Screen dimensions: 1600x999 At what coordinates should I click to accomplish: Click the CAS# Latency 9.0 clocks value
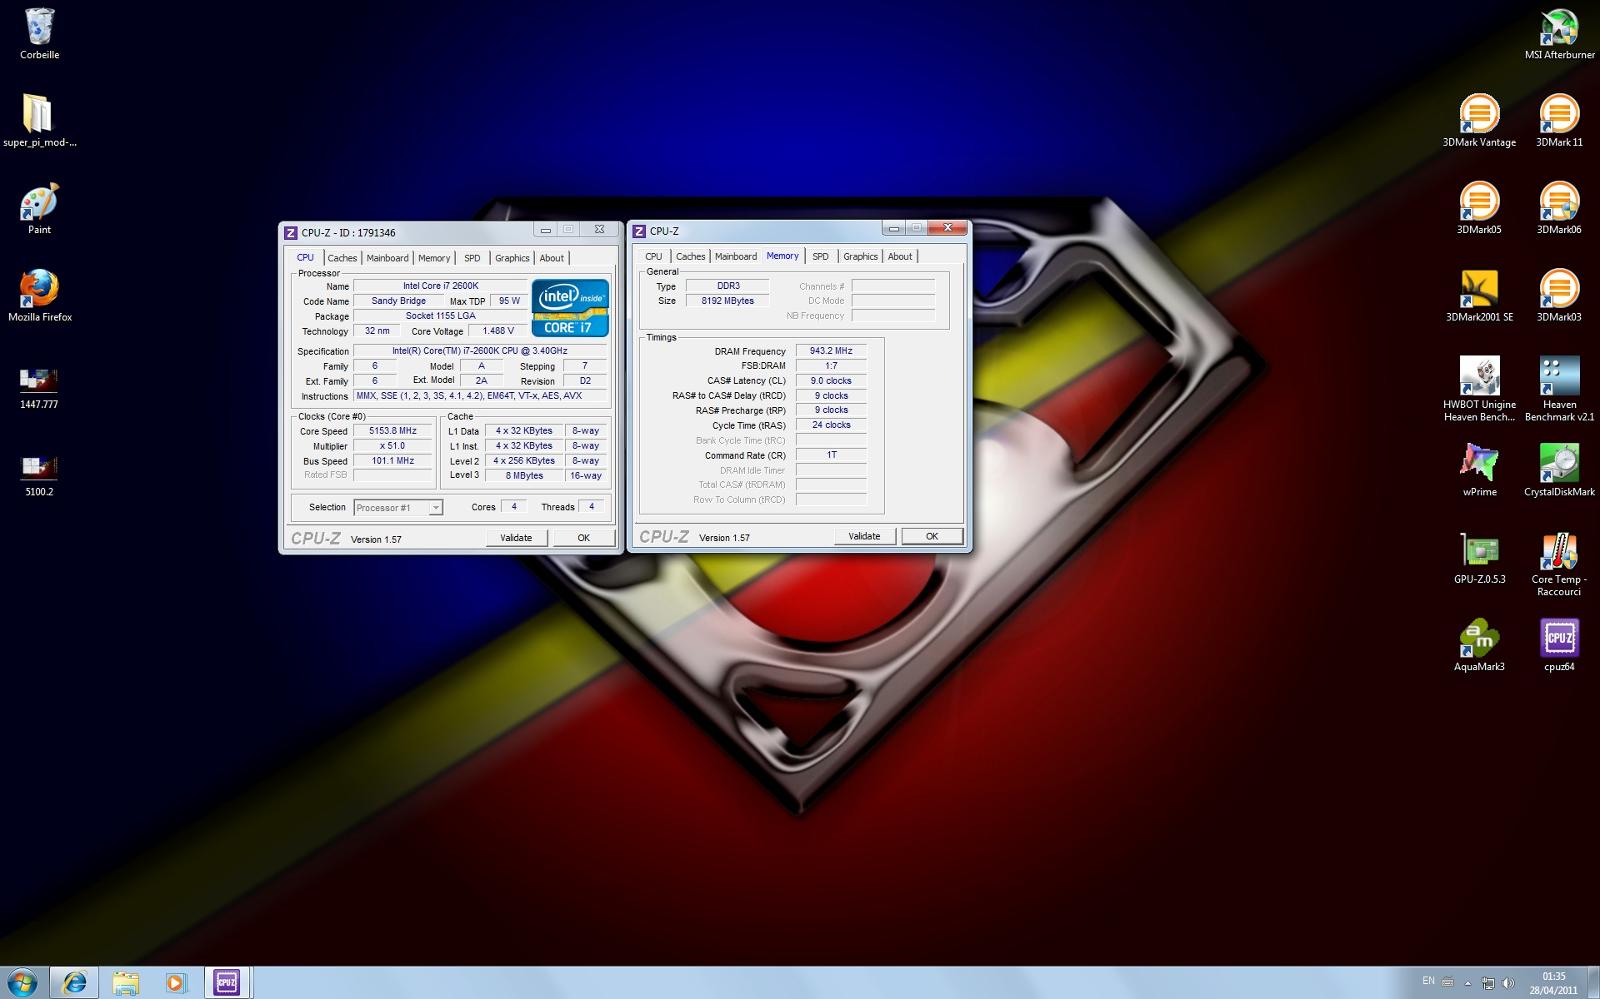(x=831, y=381)
